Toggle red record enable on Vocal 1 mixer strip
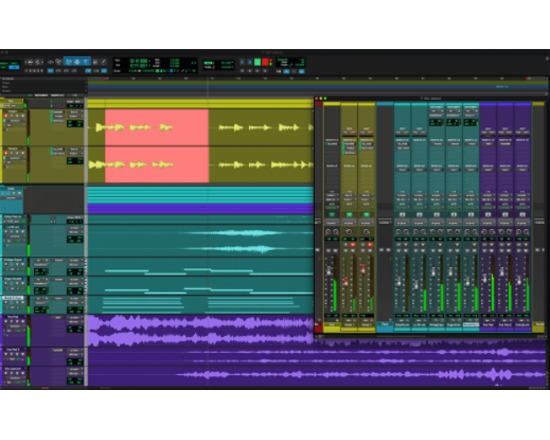Viewport: 550px width, 440px height. tap(353, 245)
